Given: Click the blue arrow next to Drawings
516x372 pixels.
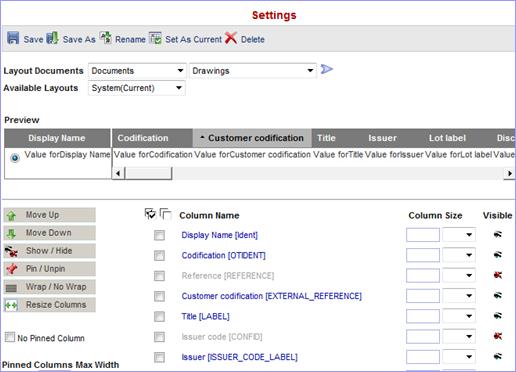Looking at the screenshot, I should 326,69.
